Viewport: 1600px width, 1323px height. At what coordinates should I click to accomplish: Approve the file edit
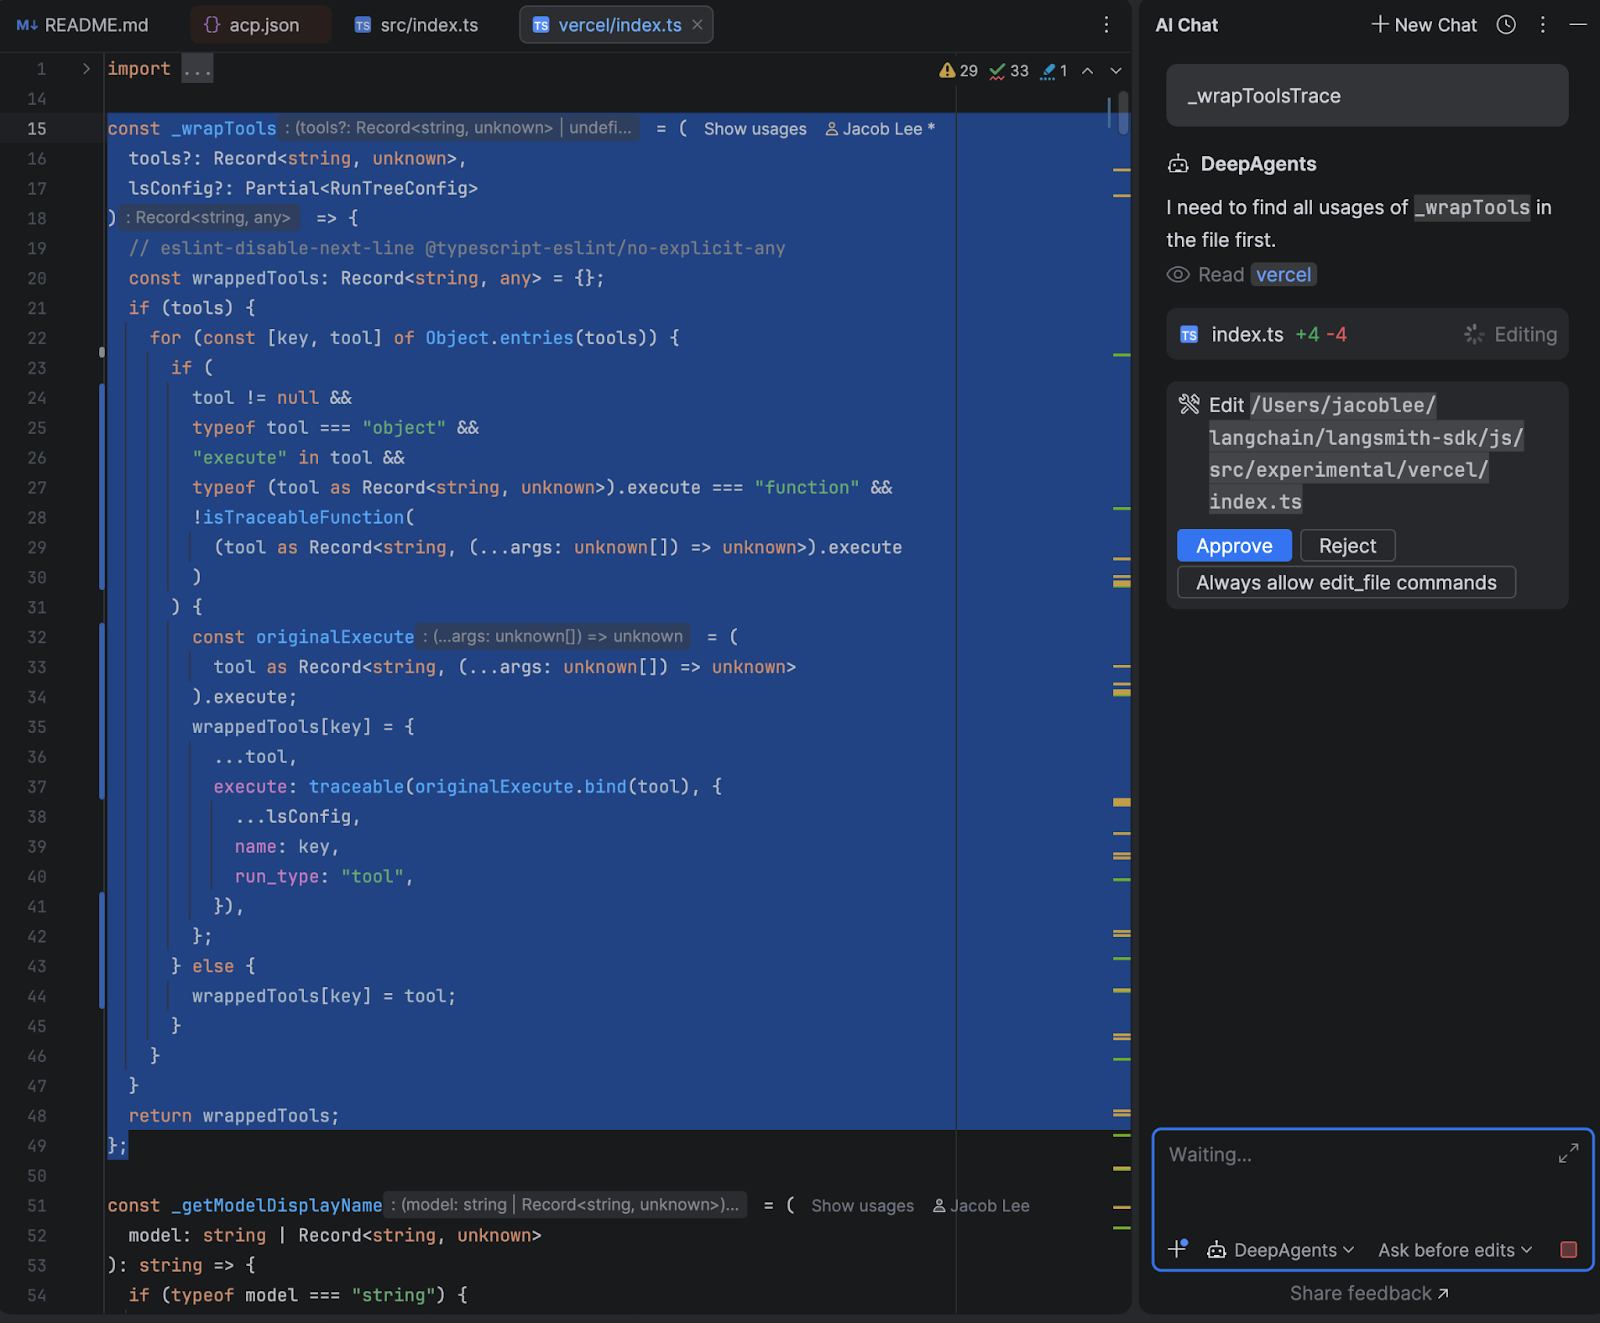tap(1234, 546)
